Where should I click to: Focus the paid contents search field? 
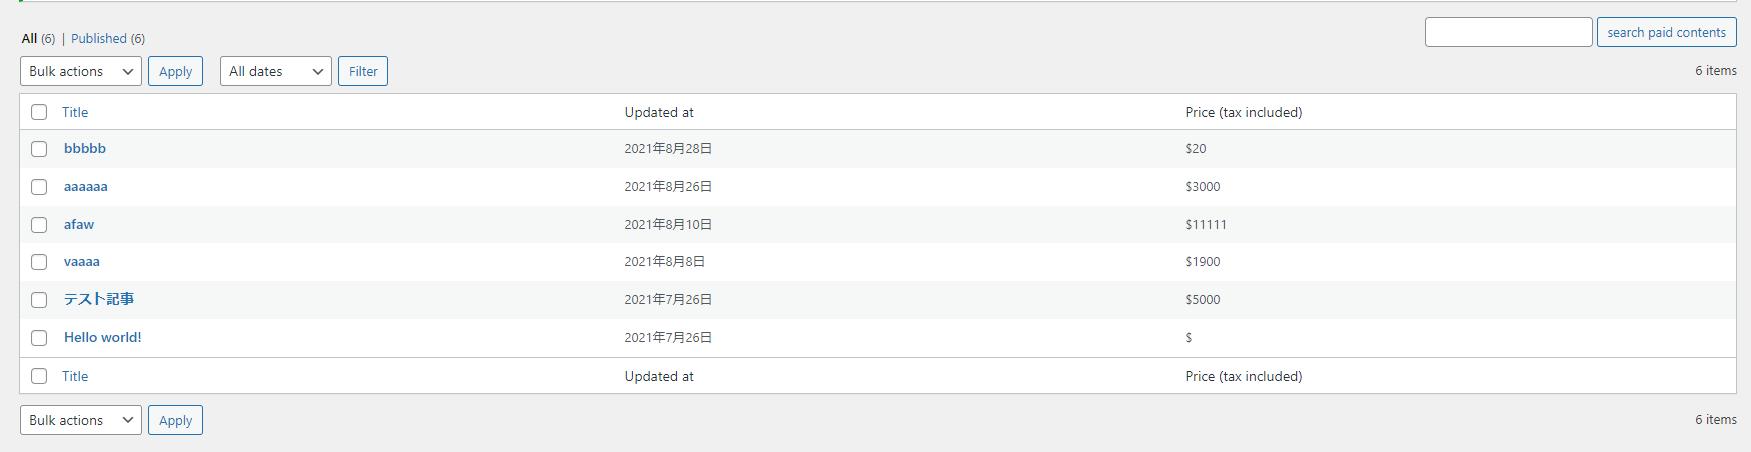[1509, 32]
